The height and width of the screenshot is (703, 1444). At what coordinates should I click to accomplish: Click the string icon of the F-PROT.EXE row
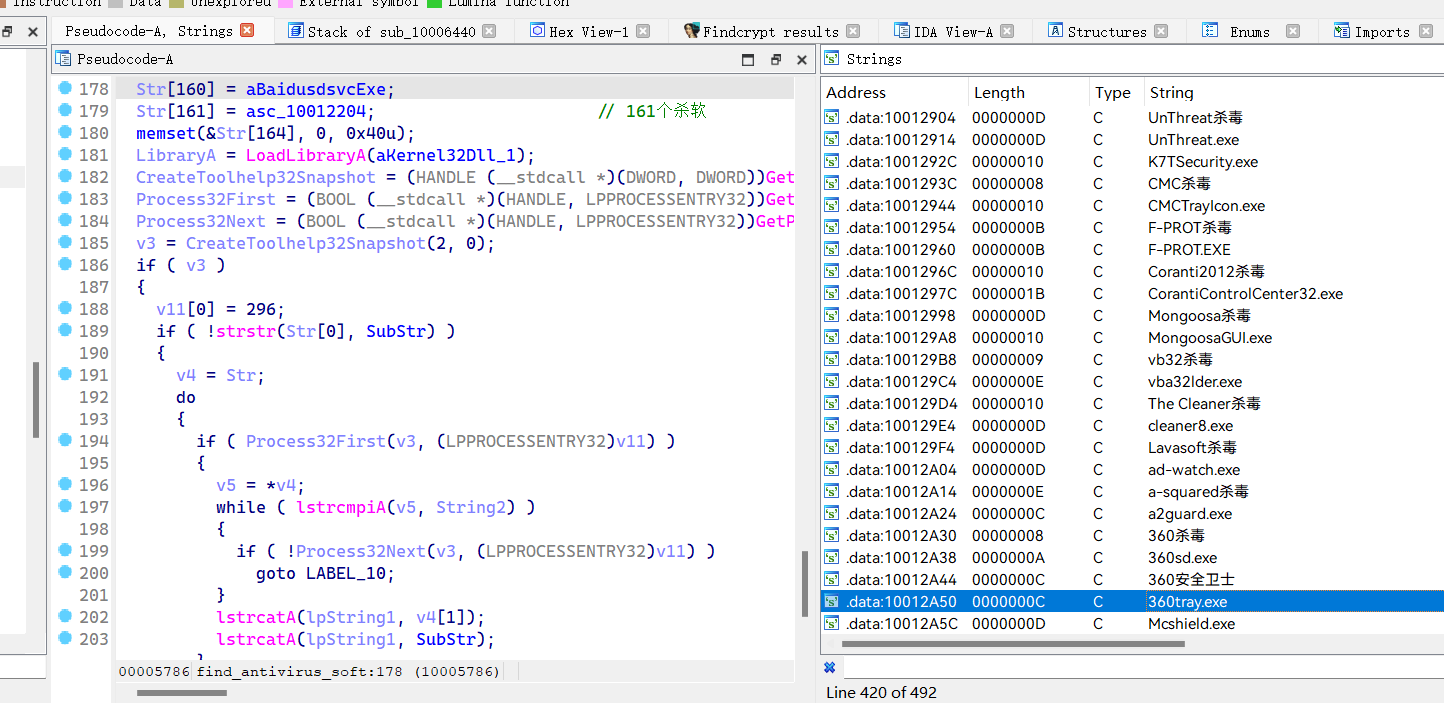click(831, 250)
